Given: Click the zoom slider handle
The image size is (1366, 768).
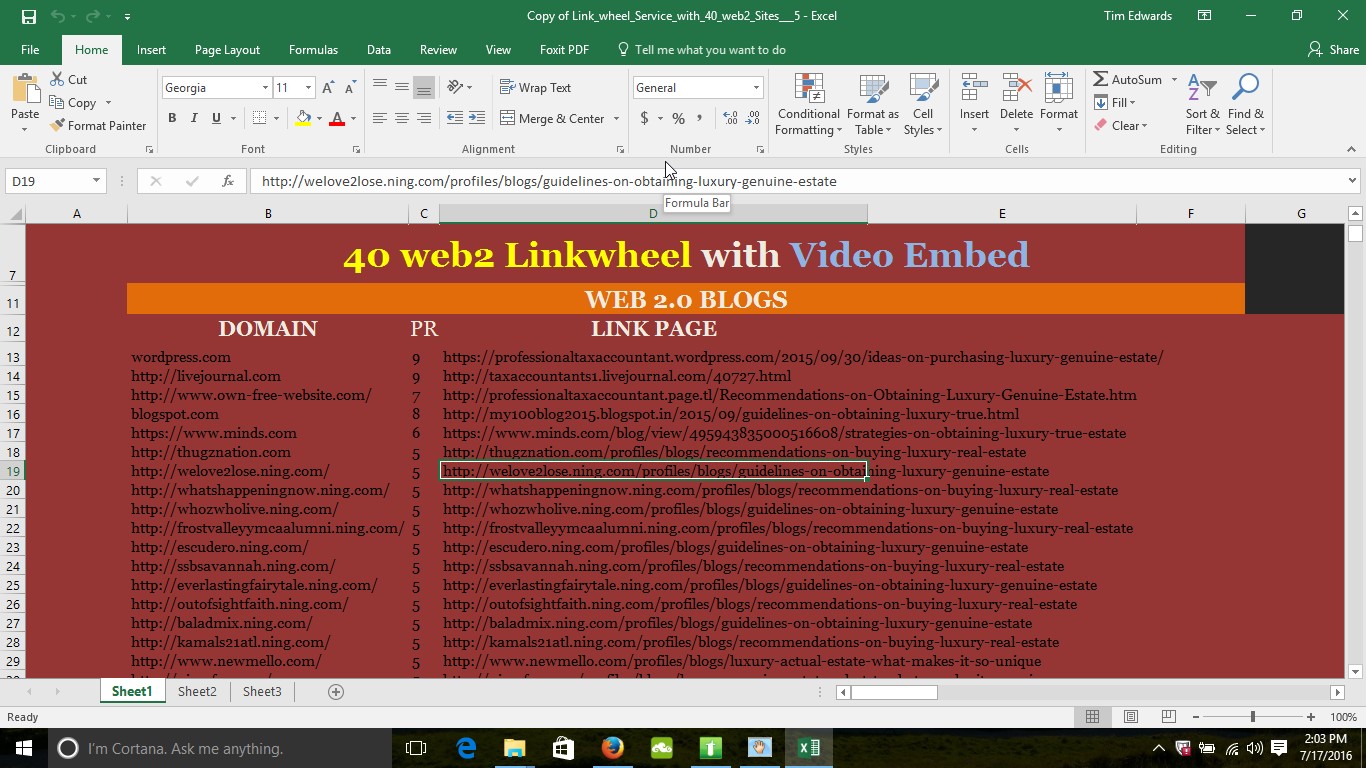Looking at the screenshot, I should click(x=1252, y=717).
